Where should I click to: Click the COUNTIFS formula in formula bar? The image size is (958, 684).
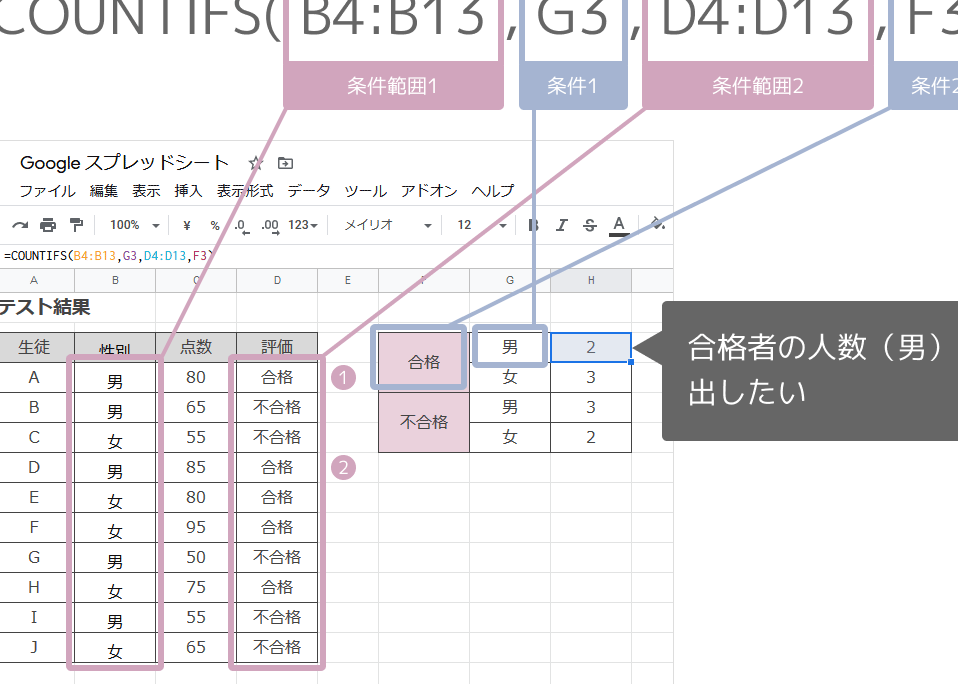(x=109, y=255)
